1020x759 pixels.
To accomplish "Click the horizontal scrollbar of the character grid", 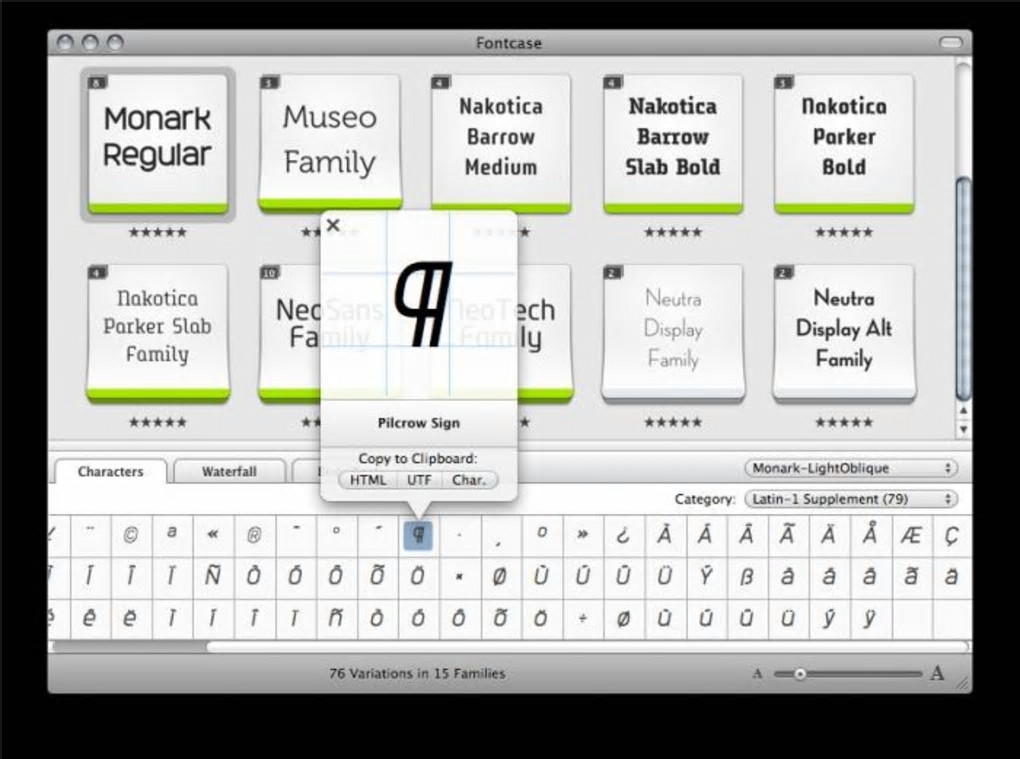I will [509, 646].
